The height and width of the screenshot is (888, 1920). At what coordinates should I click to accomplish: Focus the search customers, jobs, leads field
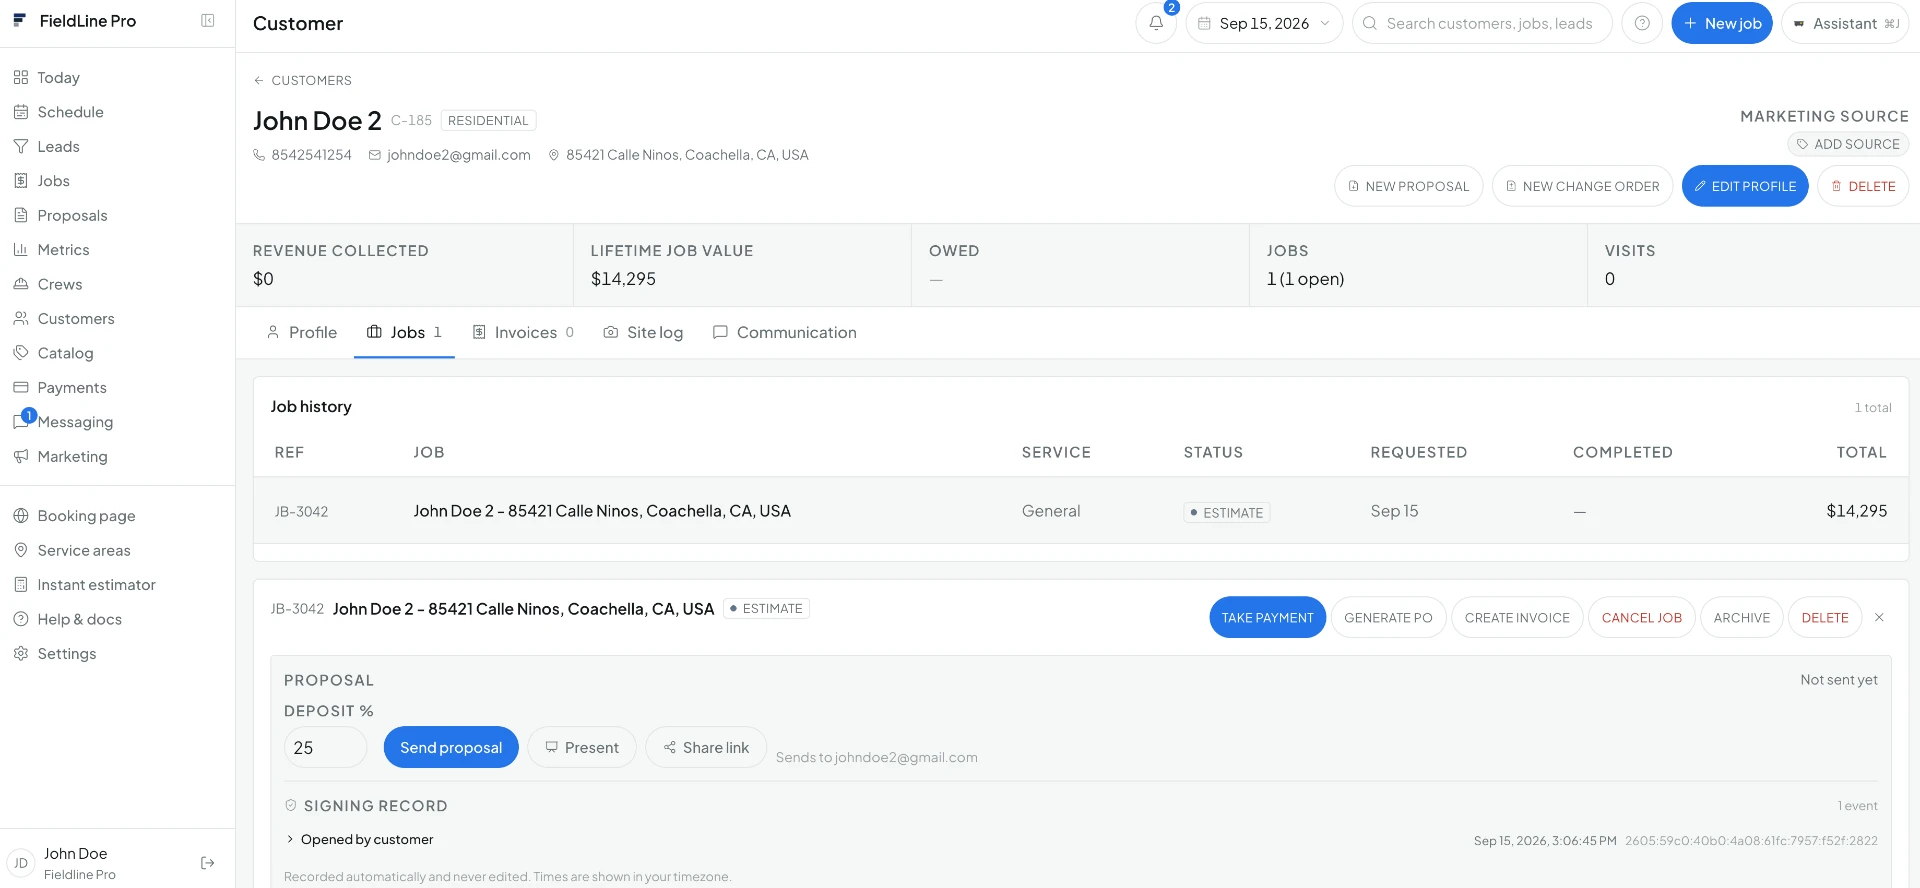tap(1482, 23)
